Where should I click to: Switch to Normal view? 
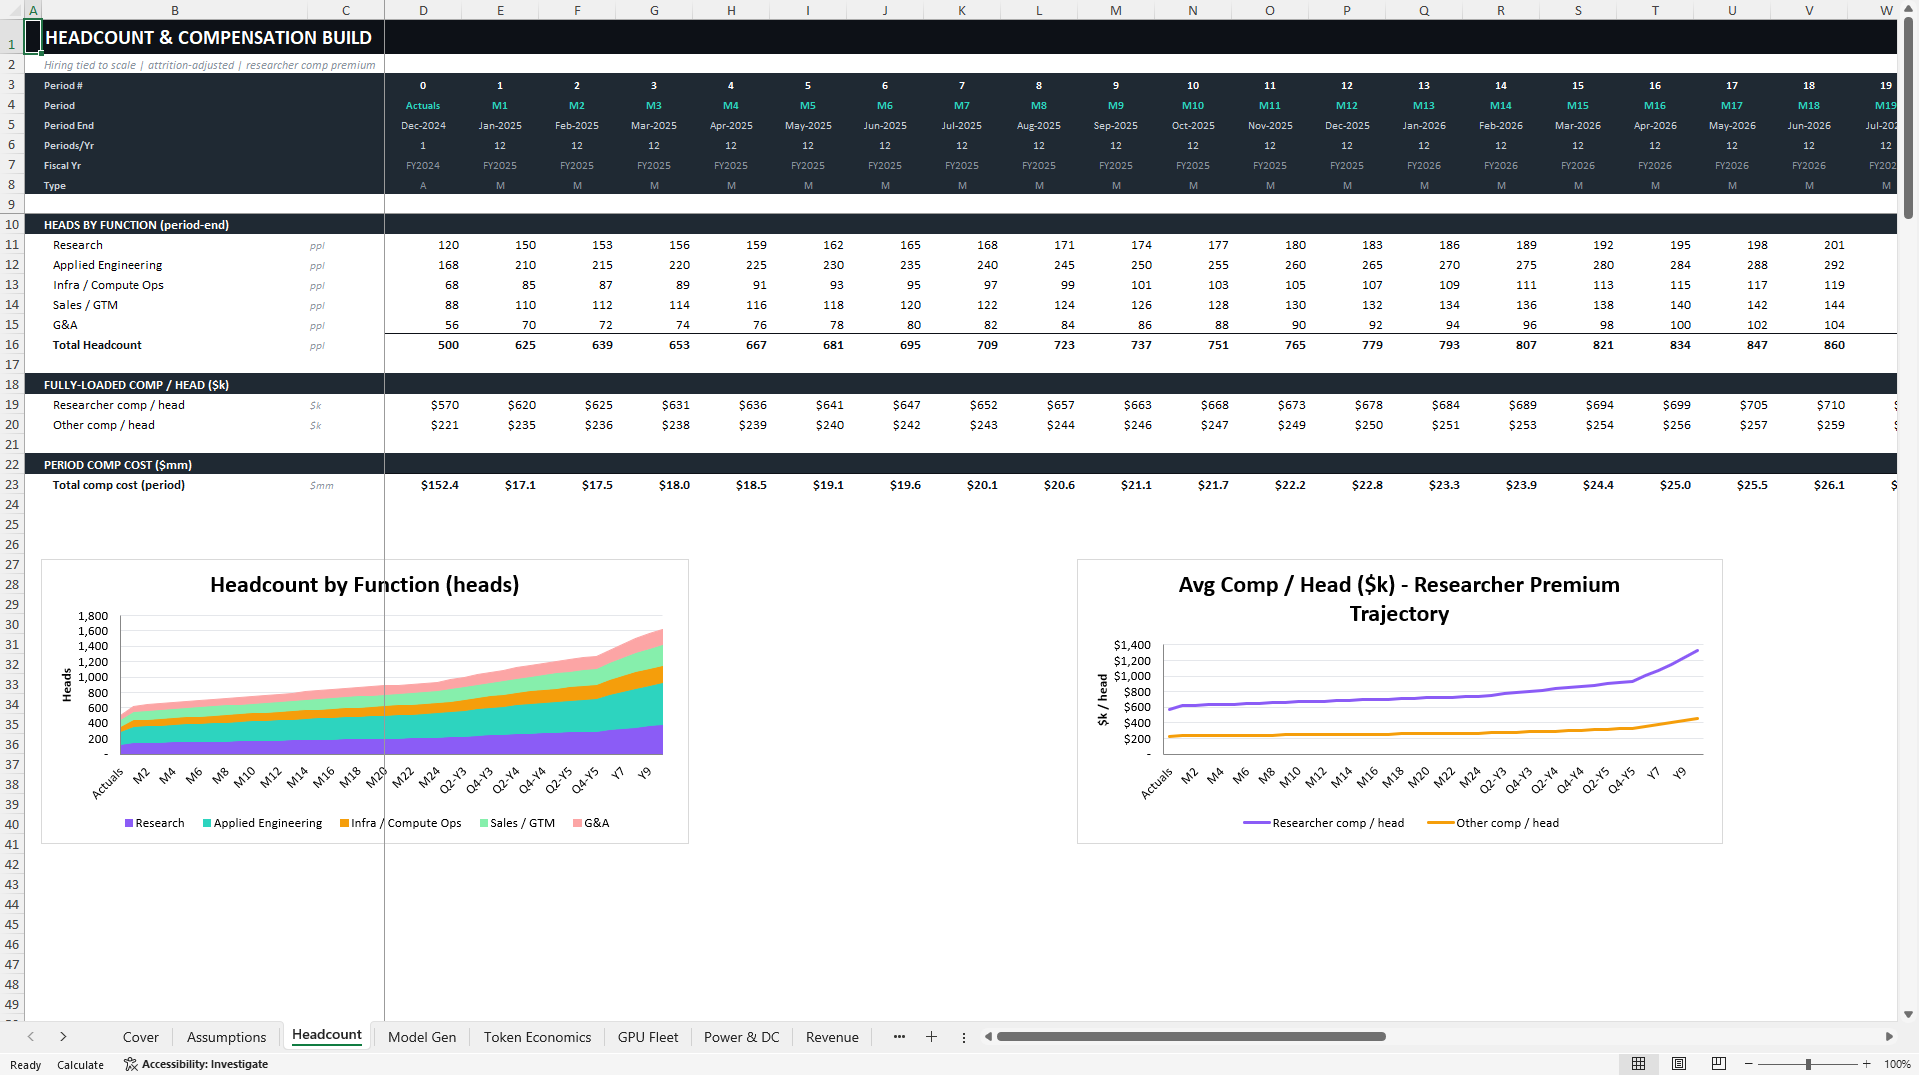click(1638, 1064)
